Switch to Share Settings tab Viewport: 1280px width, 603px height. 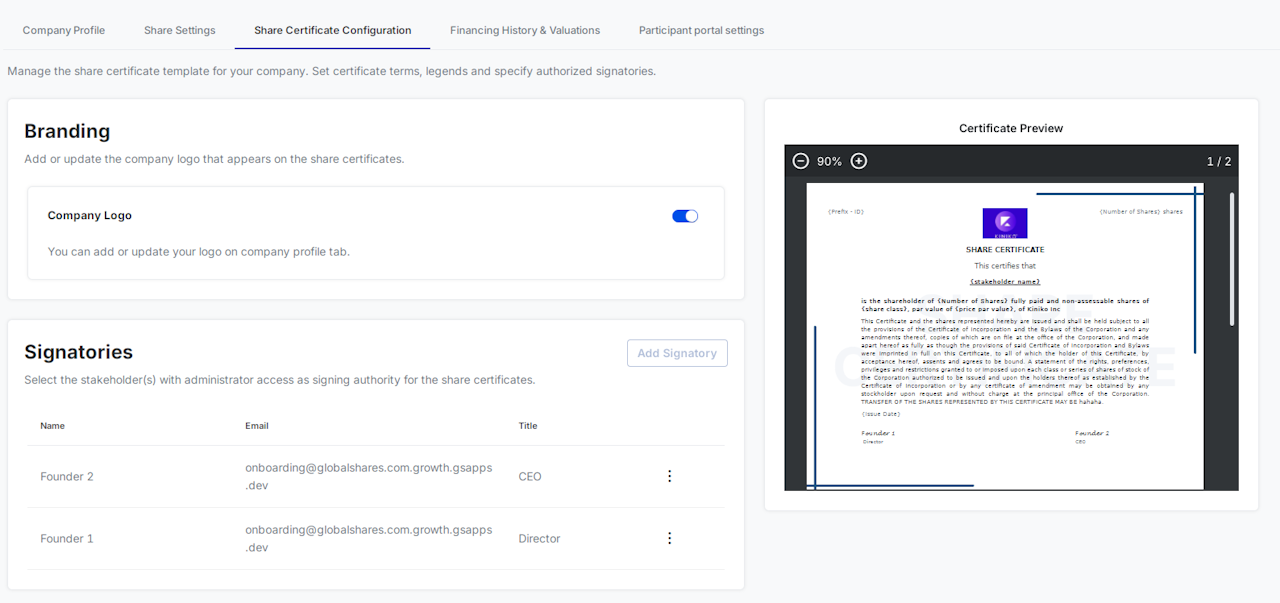click(180, 30)
